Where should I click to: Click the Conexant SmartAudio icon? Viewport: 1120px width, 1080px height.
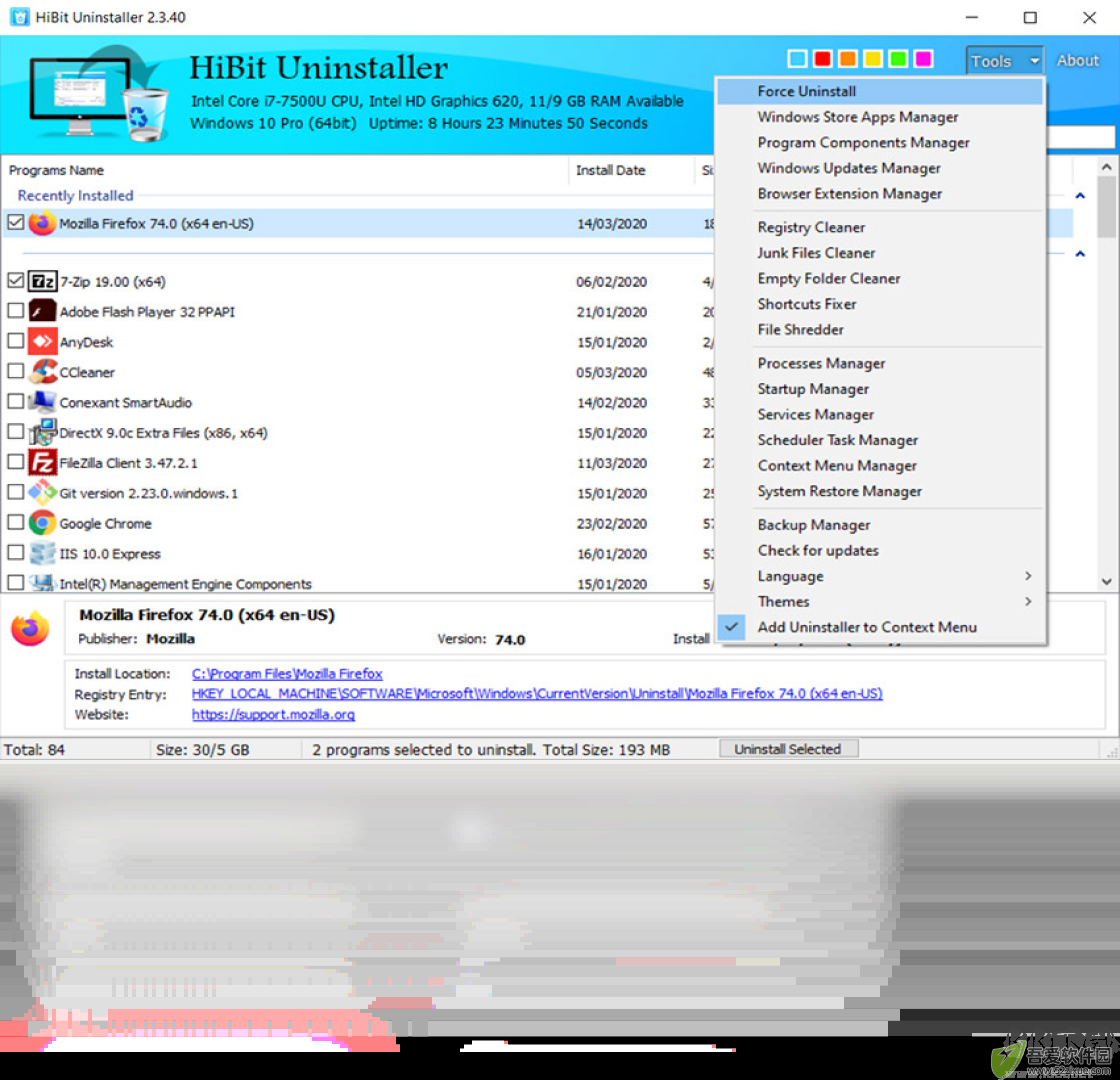click(x=42, y=402)
